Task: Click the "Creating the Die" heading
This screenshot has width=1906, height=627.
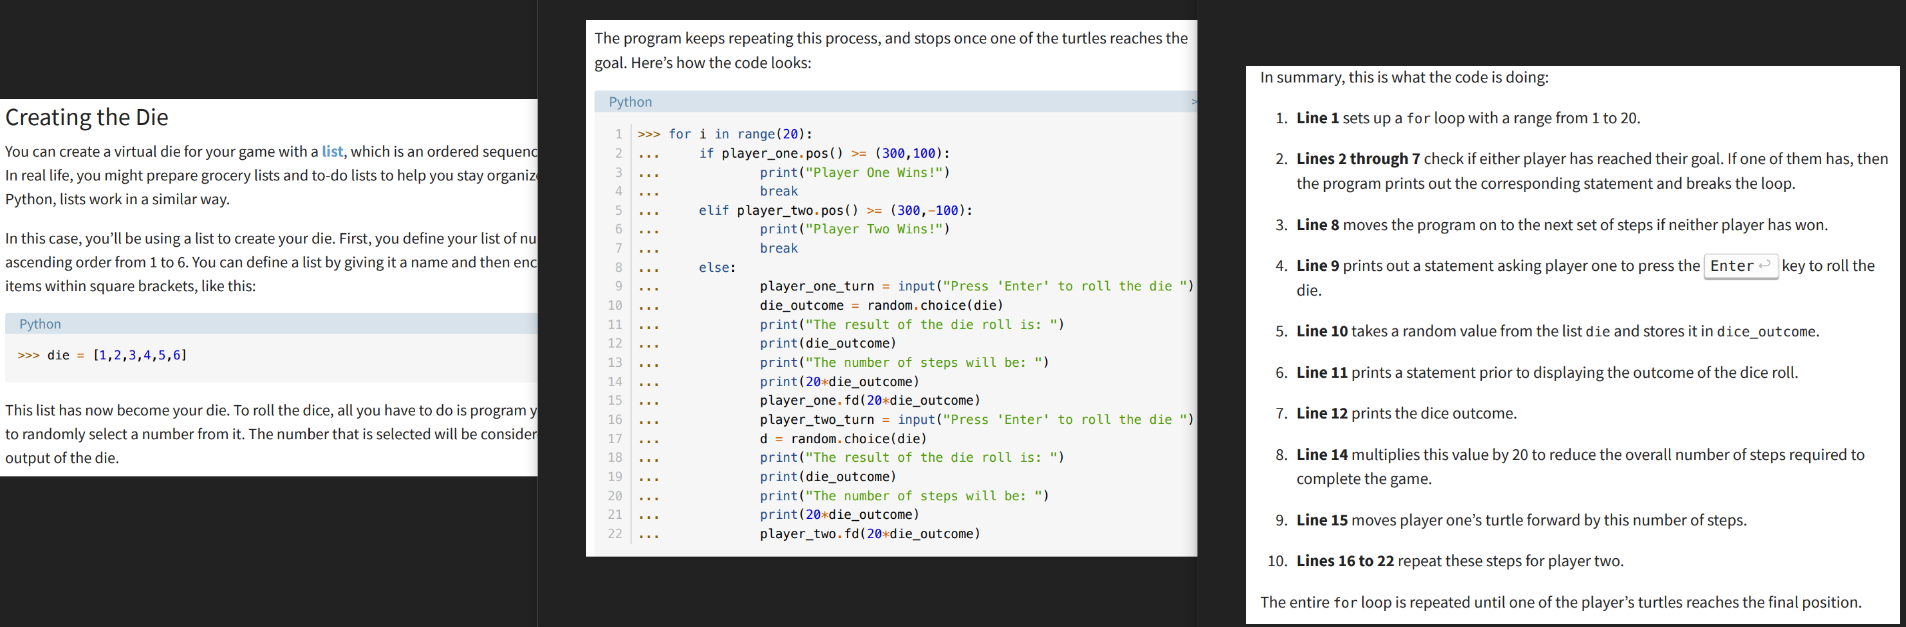Action: [x=87, y=118]
